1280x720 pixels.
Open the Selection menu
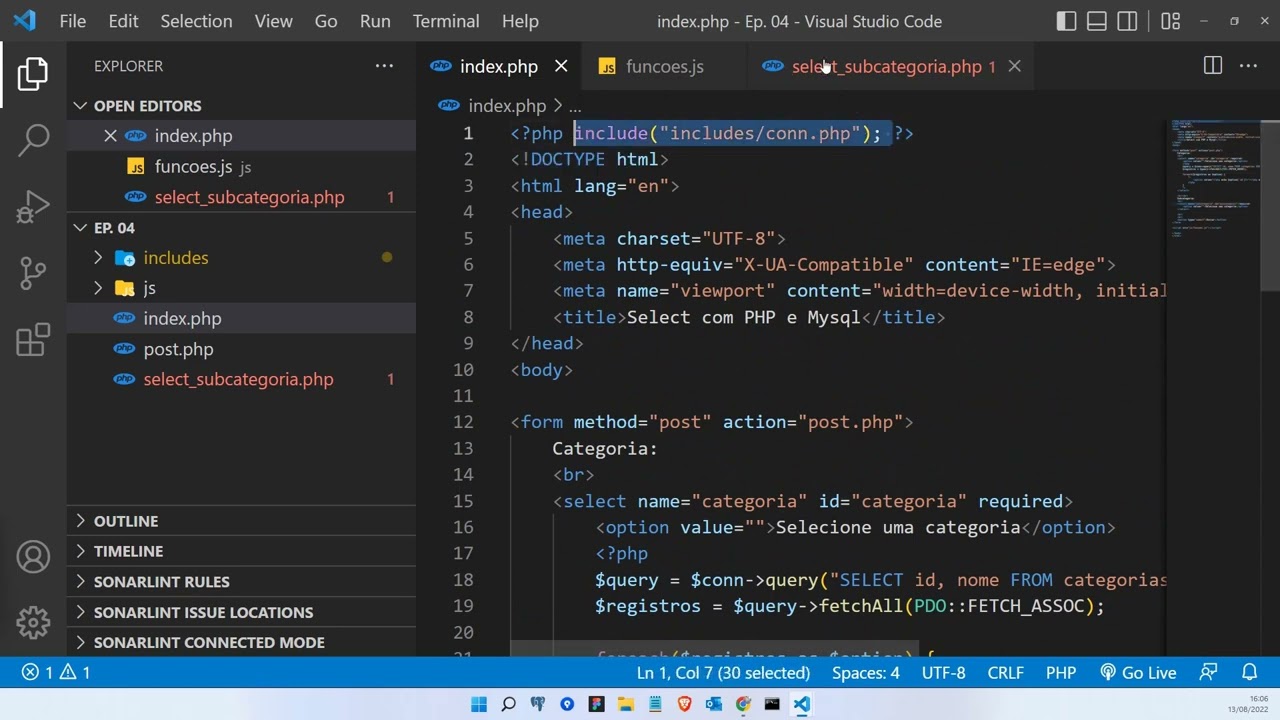196,21
